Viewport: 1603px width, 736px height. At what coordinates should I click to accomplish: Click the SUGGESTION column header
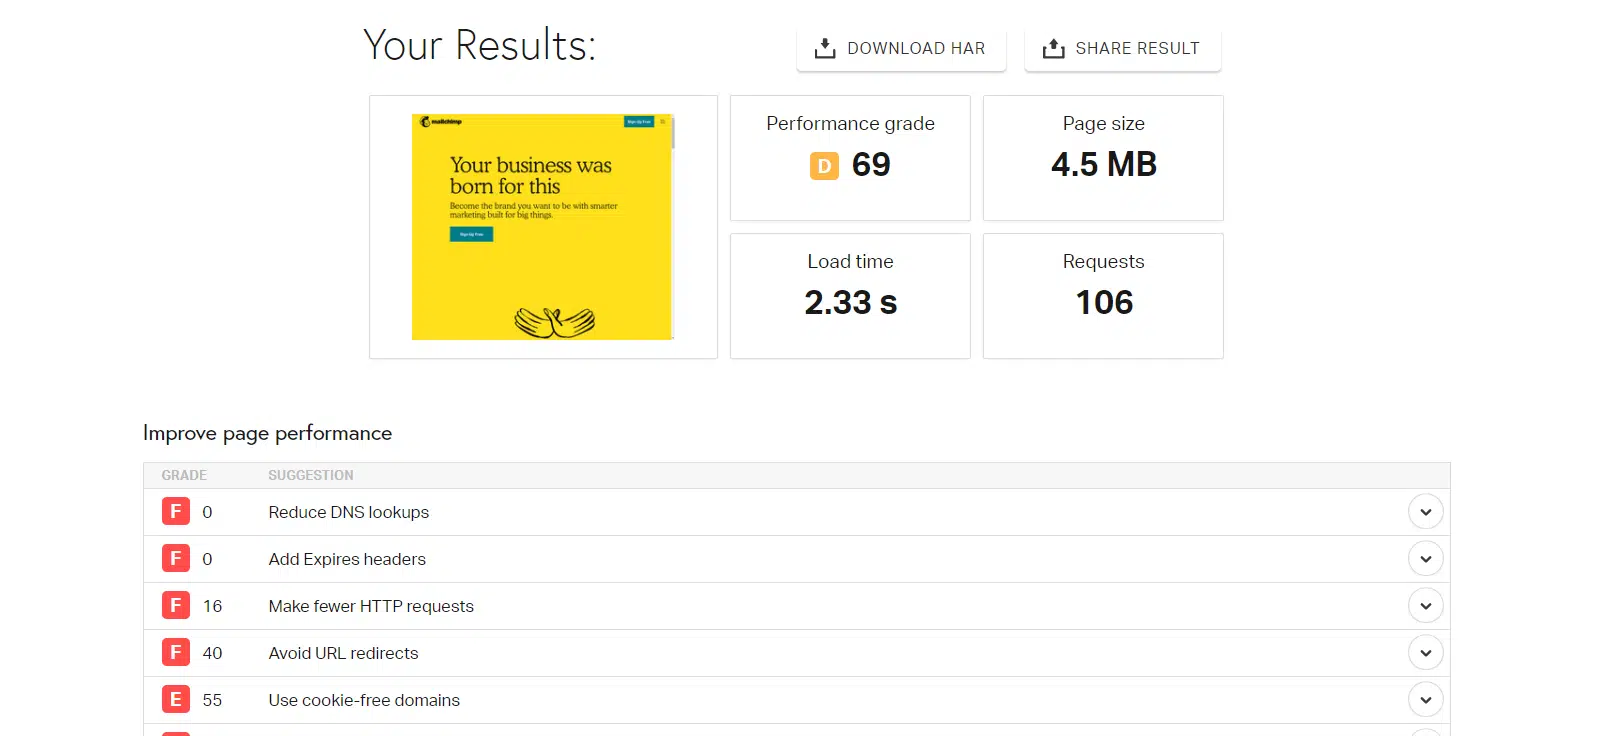[310, 475]
